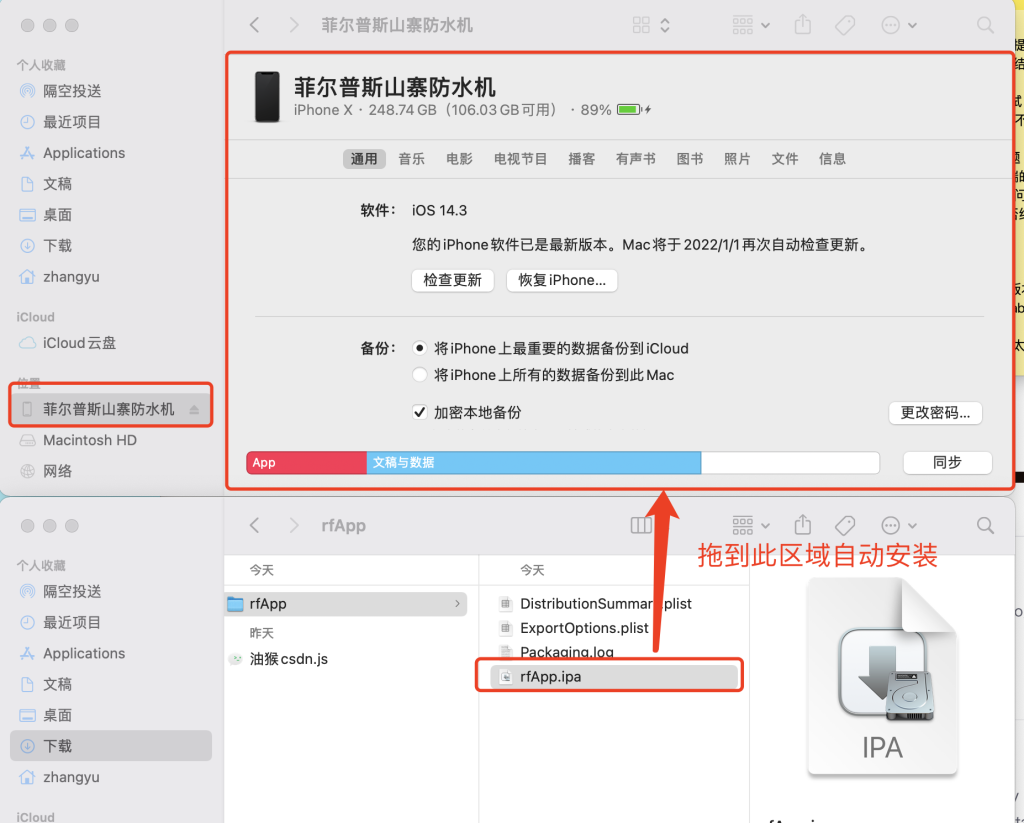Image resolution: width=1024 pixels, height=823 pixels.
Task: Expand the rfApp folder chevron
Action: [x=458, y=604]
